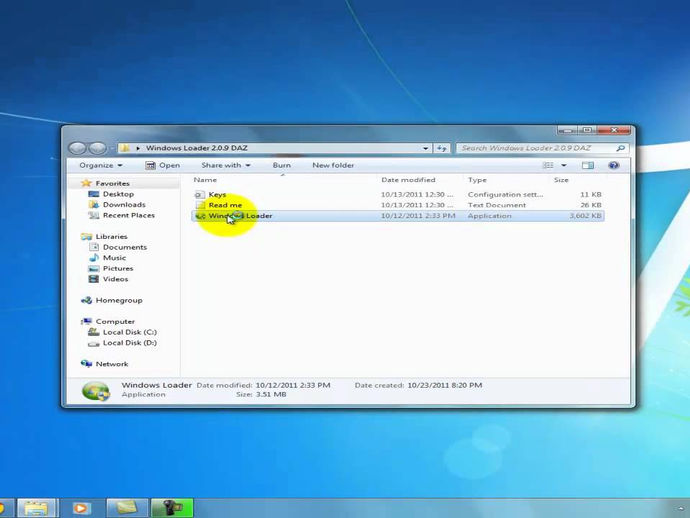Click the camcorder recorder taskbar icon
Viewport: 690px width, 518px height.
coord(172,508)
